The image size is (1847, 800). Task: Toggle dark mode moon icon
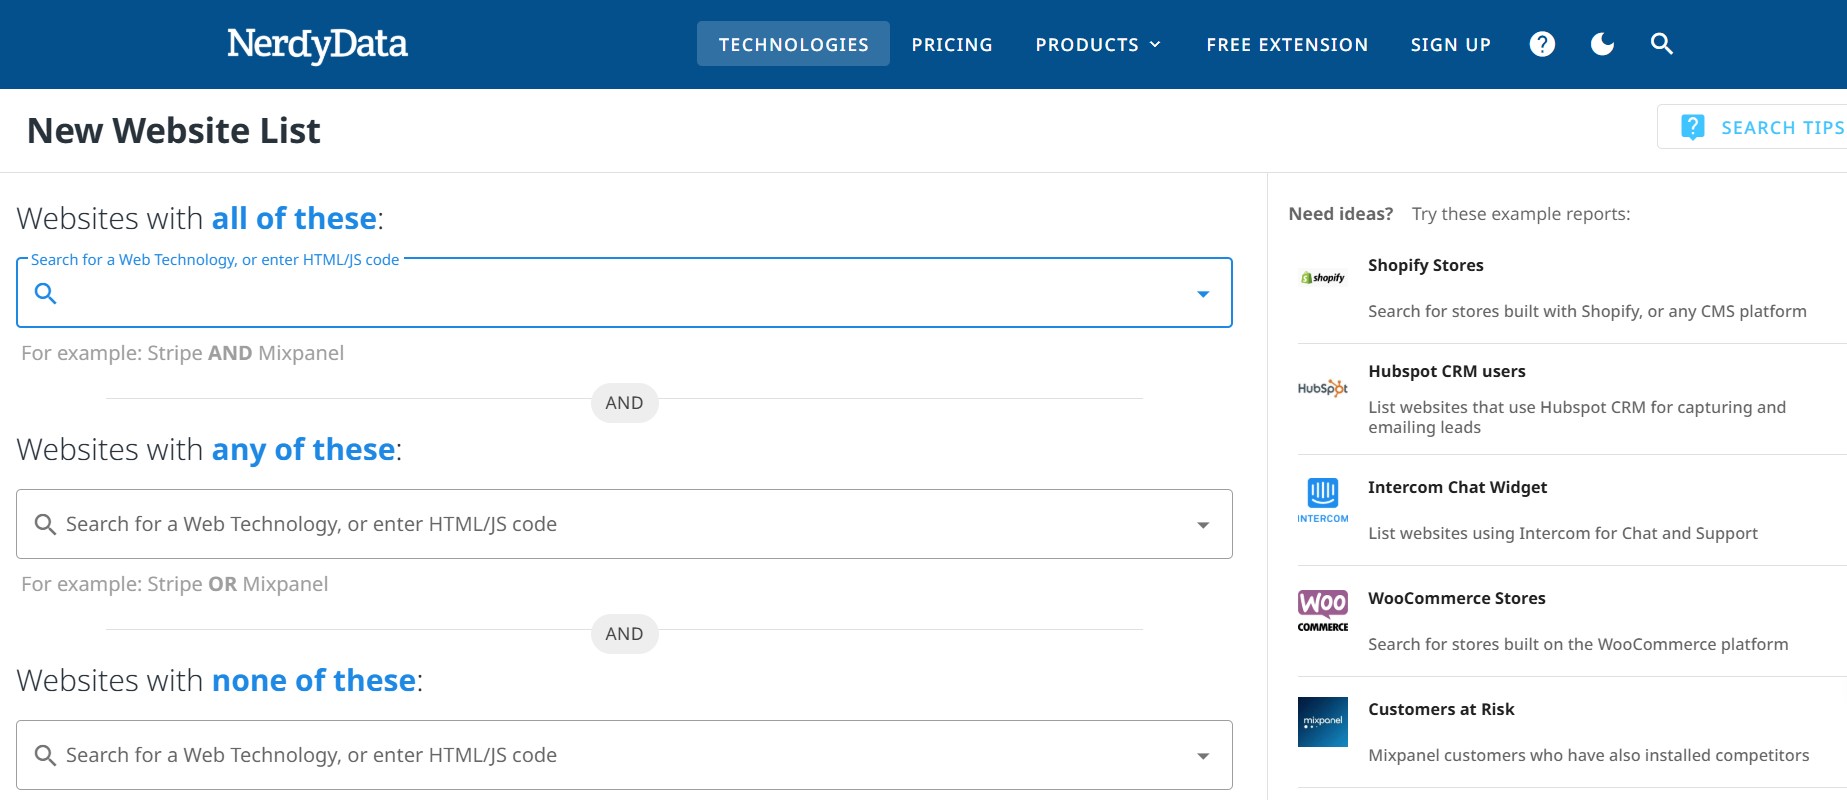(1602, 44)
